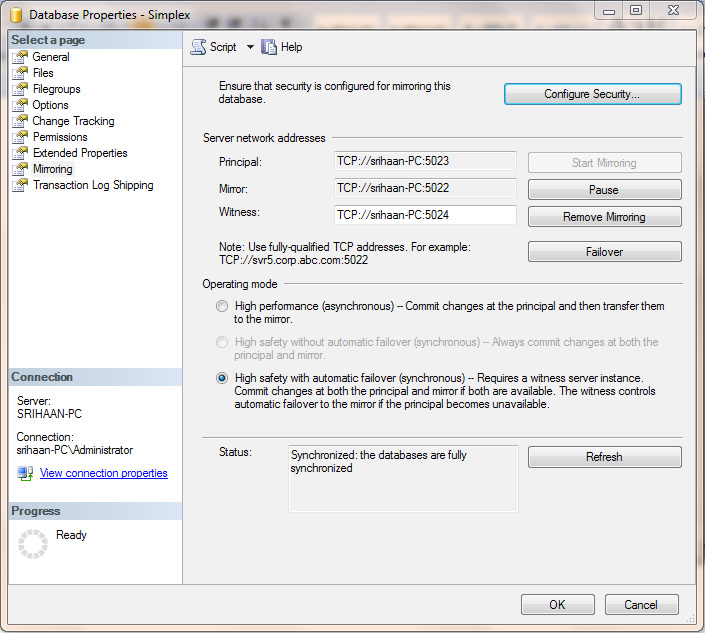705x633 pixels.
Task: Click the connection properties computer icon
Action: pyautogui.click(x=25, y=473)
